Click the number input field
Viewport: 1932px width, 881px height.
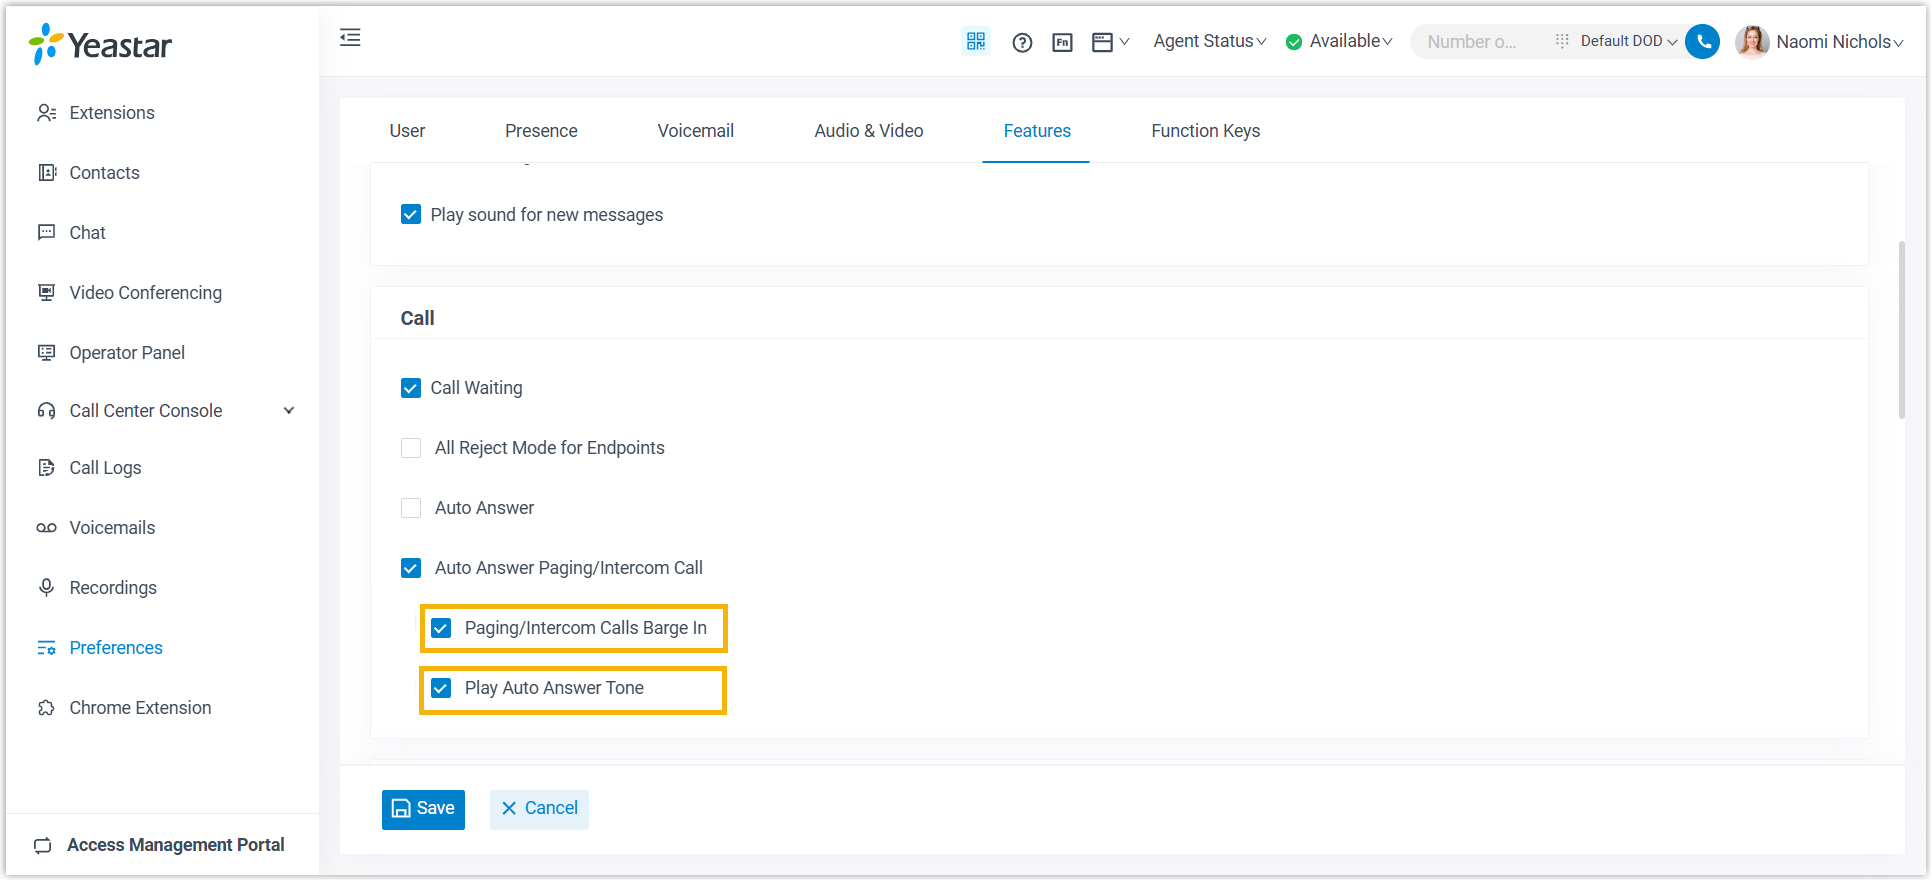(x=1474, y=42)
